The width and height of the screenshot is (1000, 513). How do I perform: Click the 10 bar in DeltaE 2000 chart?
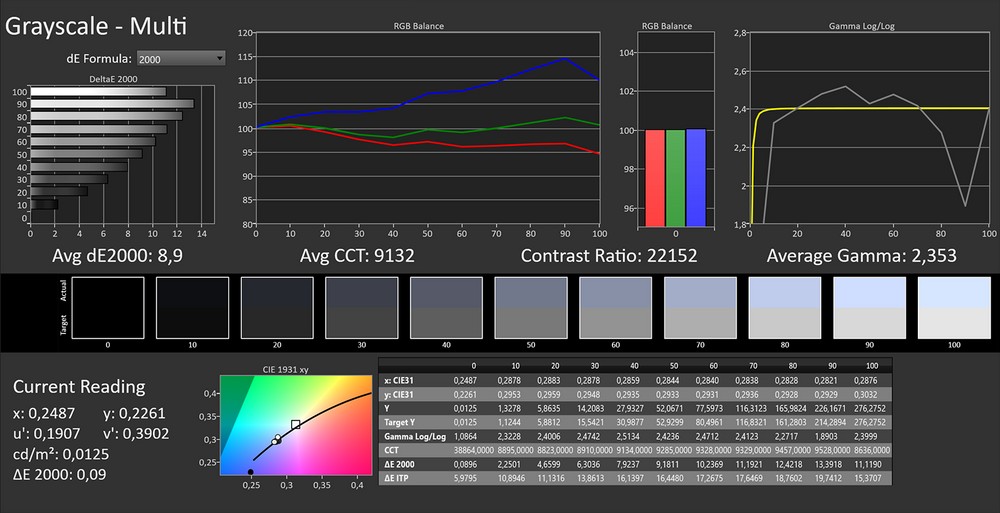click(x=44, y=204)
